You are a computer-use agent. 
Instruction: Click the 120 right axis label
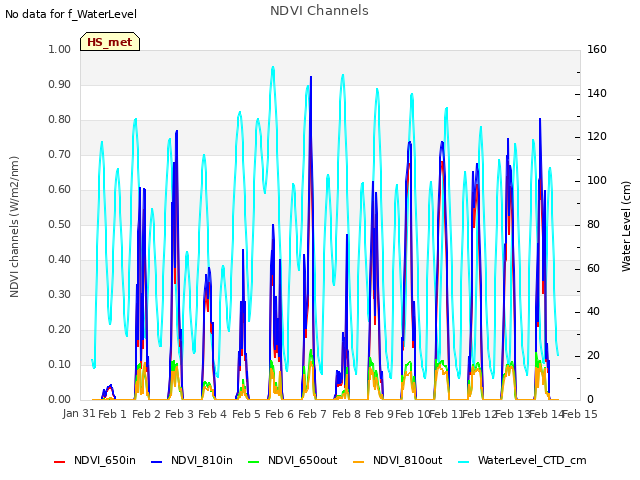[x=597, y=137]
